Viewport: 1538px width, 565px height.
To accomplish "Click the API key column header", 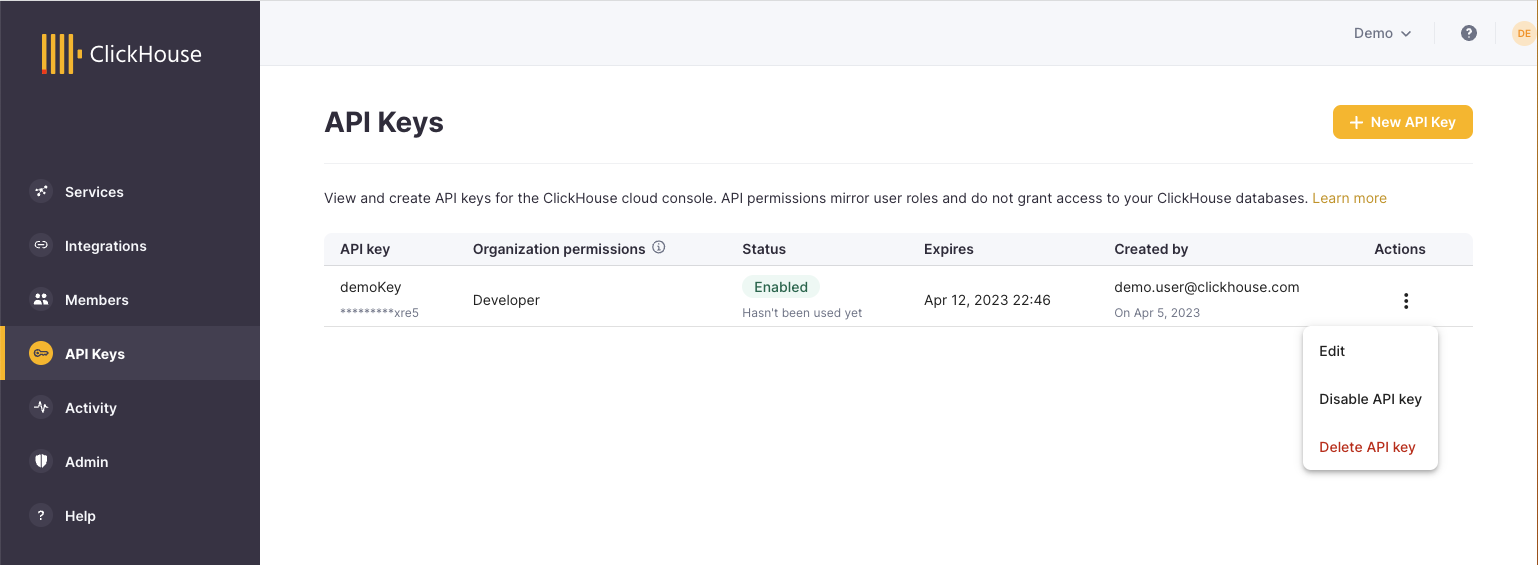I will 365,249.
